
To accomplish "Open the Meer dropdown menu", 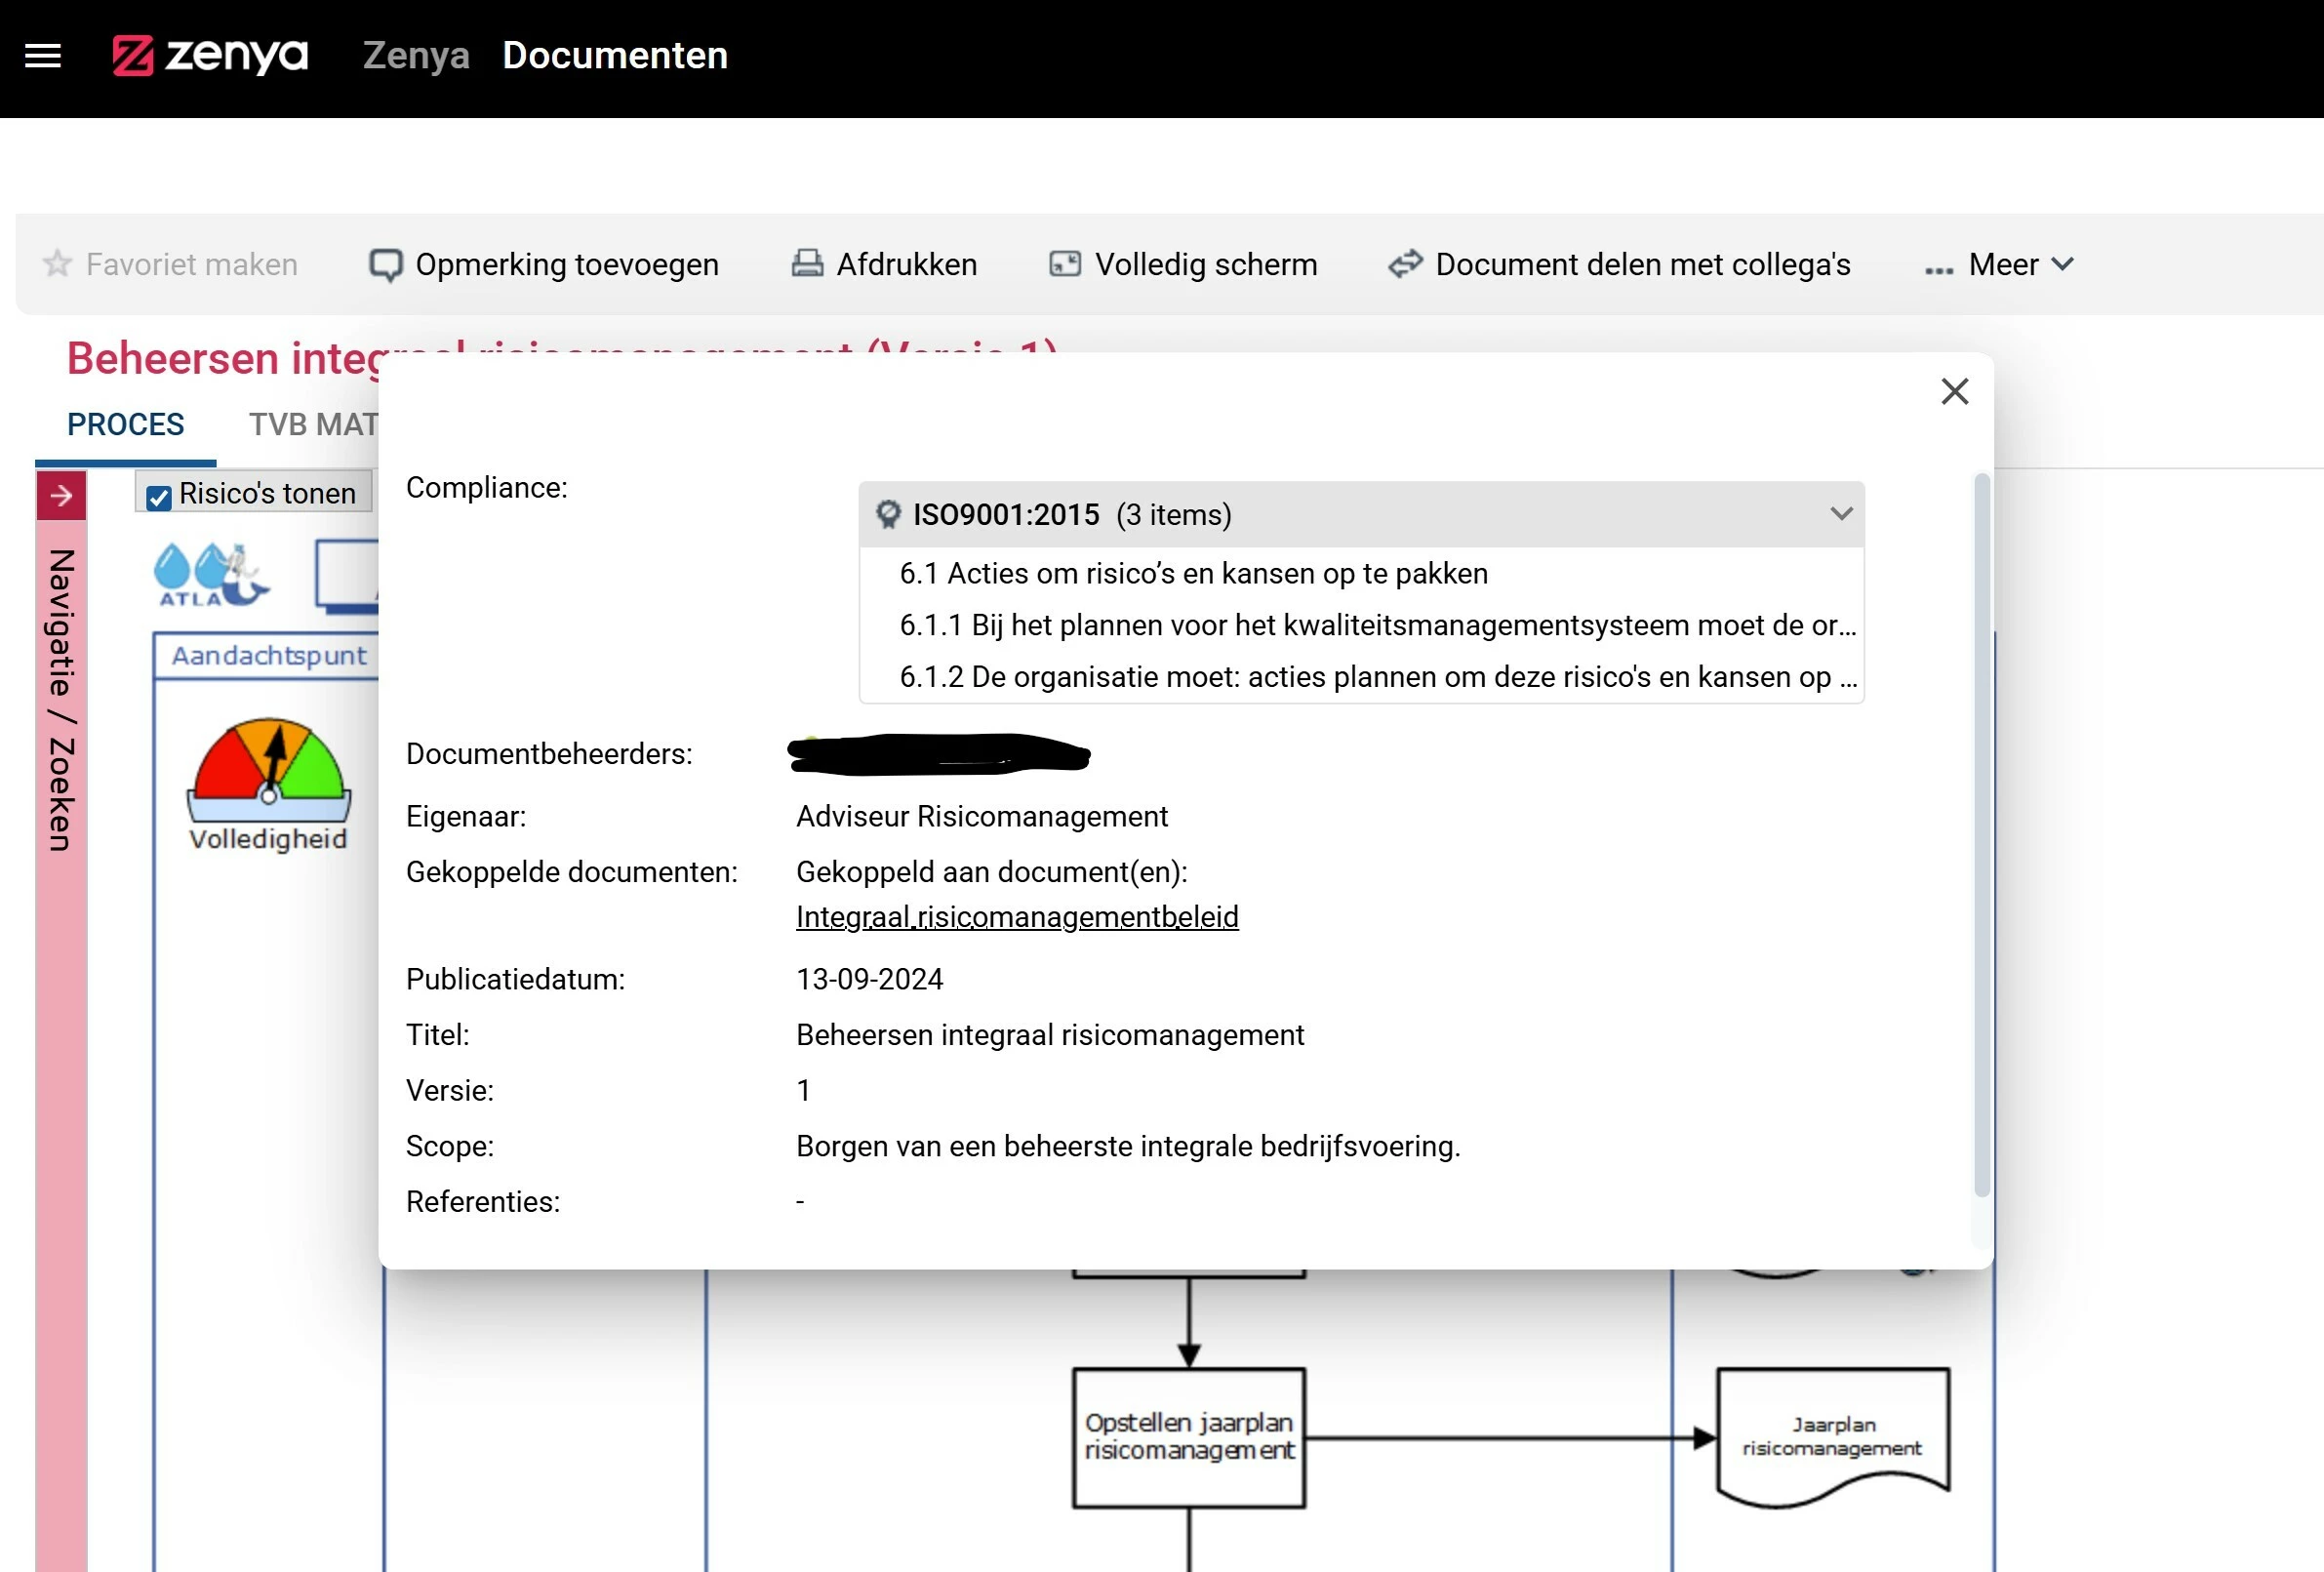I will click(2001, 264).
